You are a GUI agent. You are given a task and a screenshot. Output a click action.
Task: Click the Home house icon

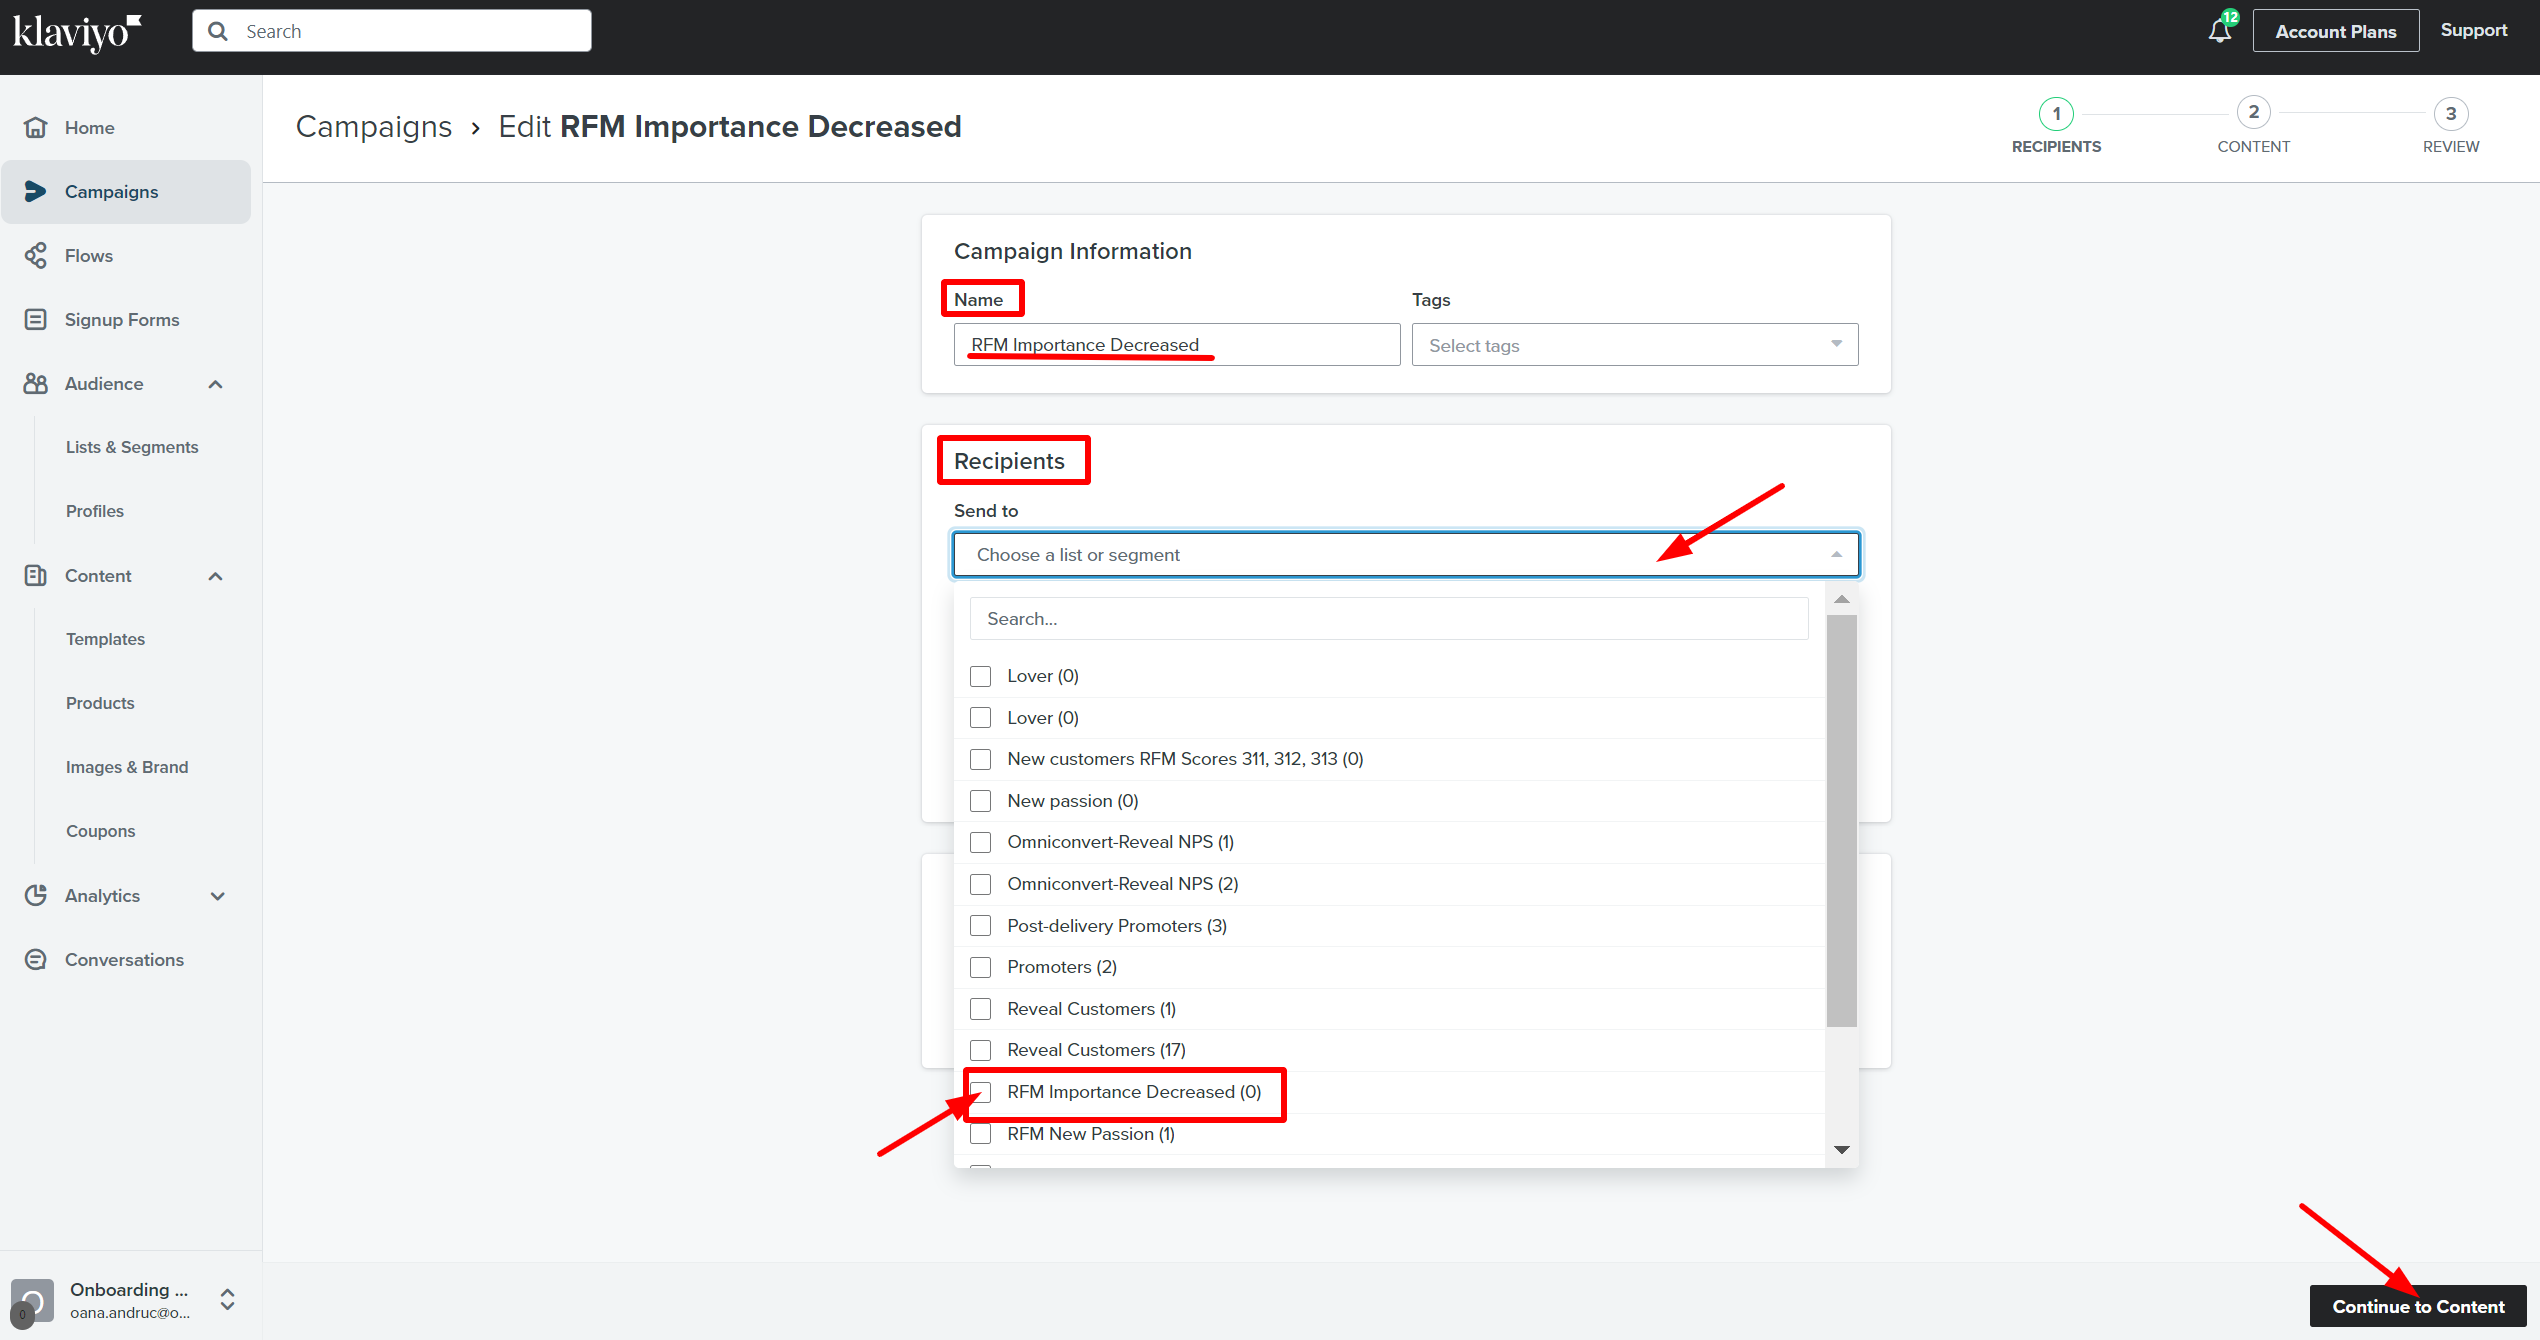(36, 128)
